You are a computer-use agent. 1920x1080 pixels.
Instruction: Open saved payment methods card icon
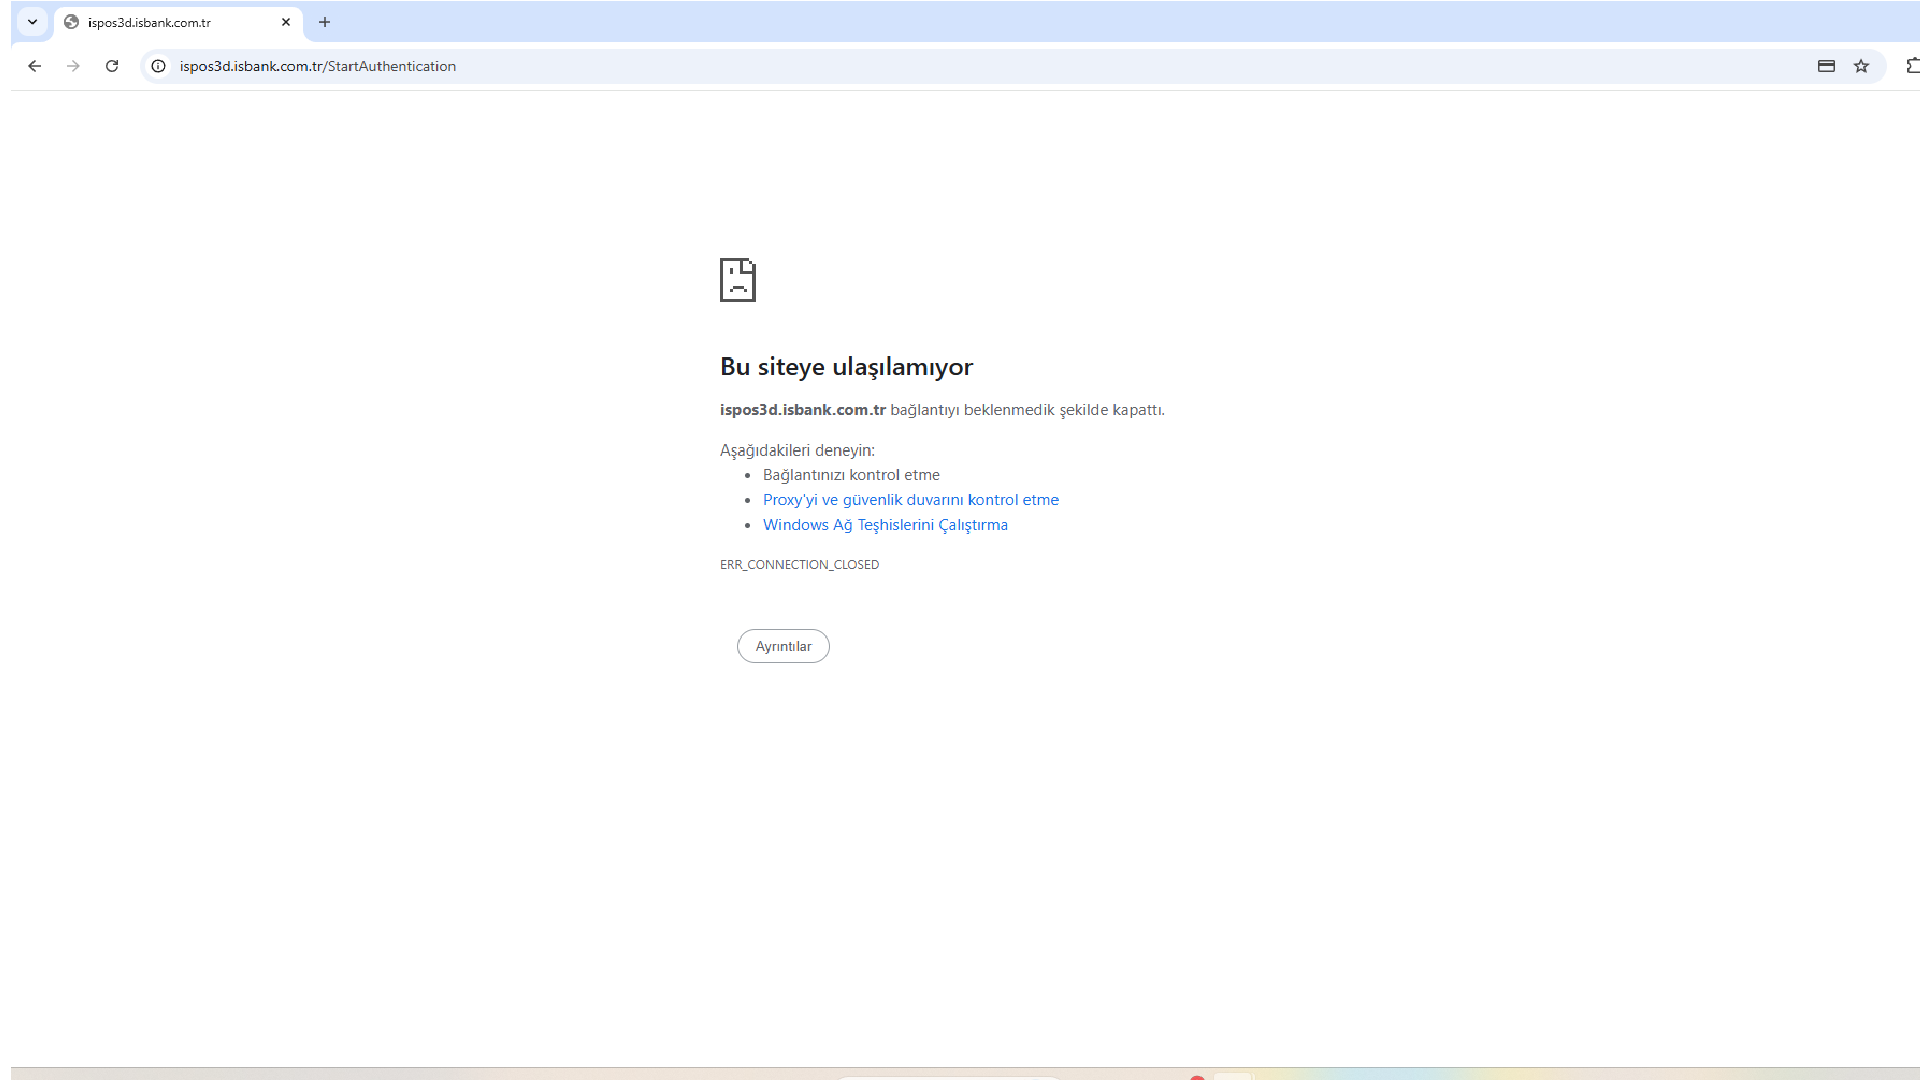click(1826, 66)
